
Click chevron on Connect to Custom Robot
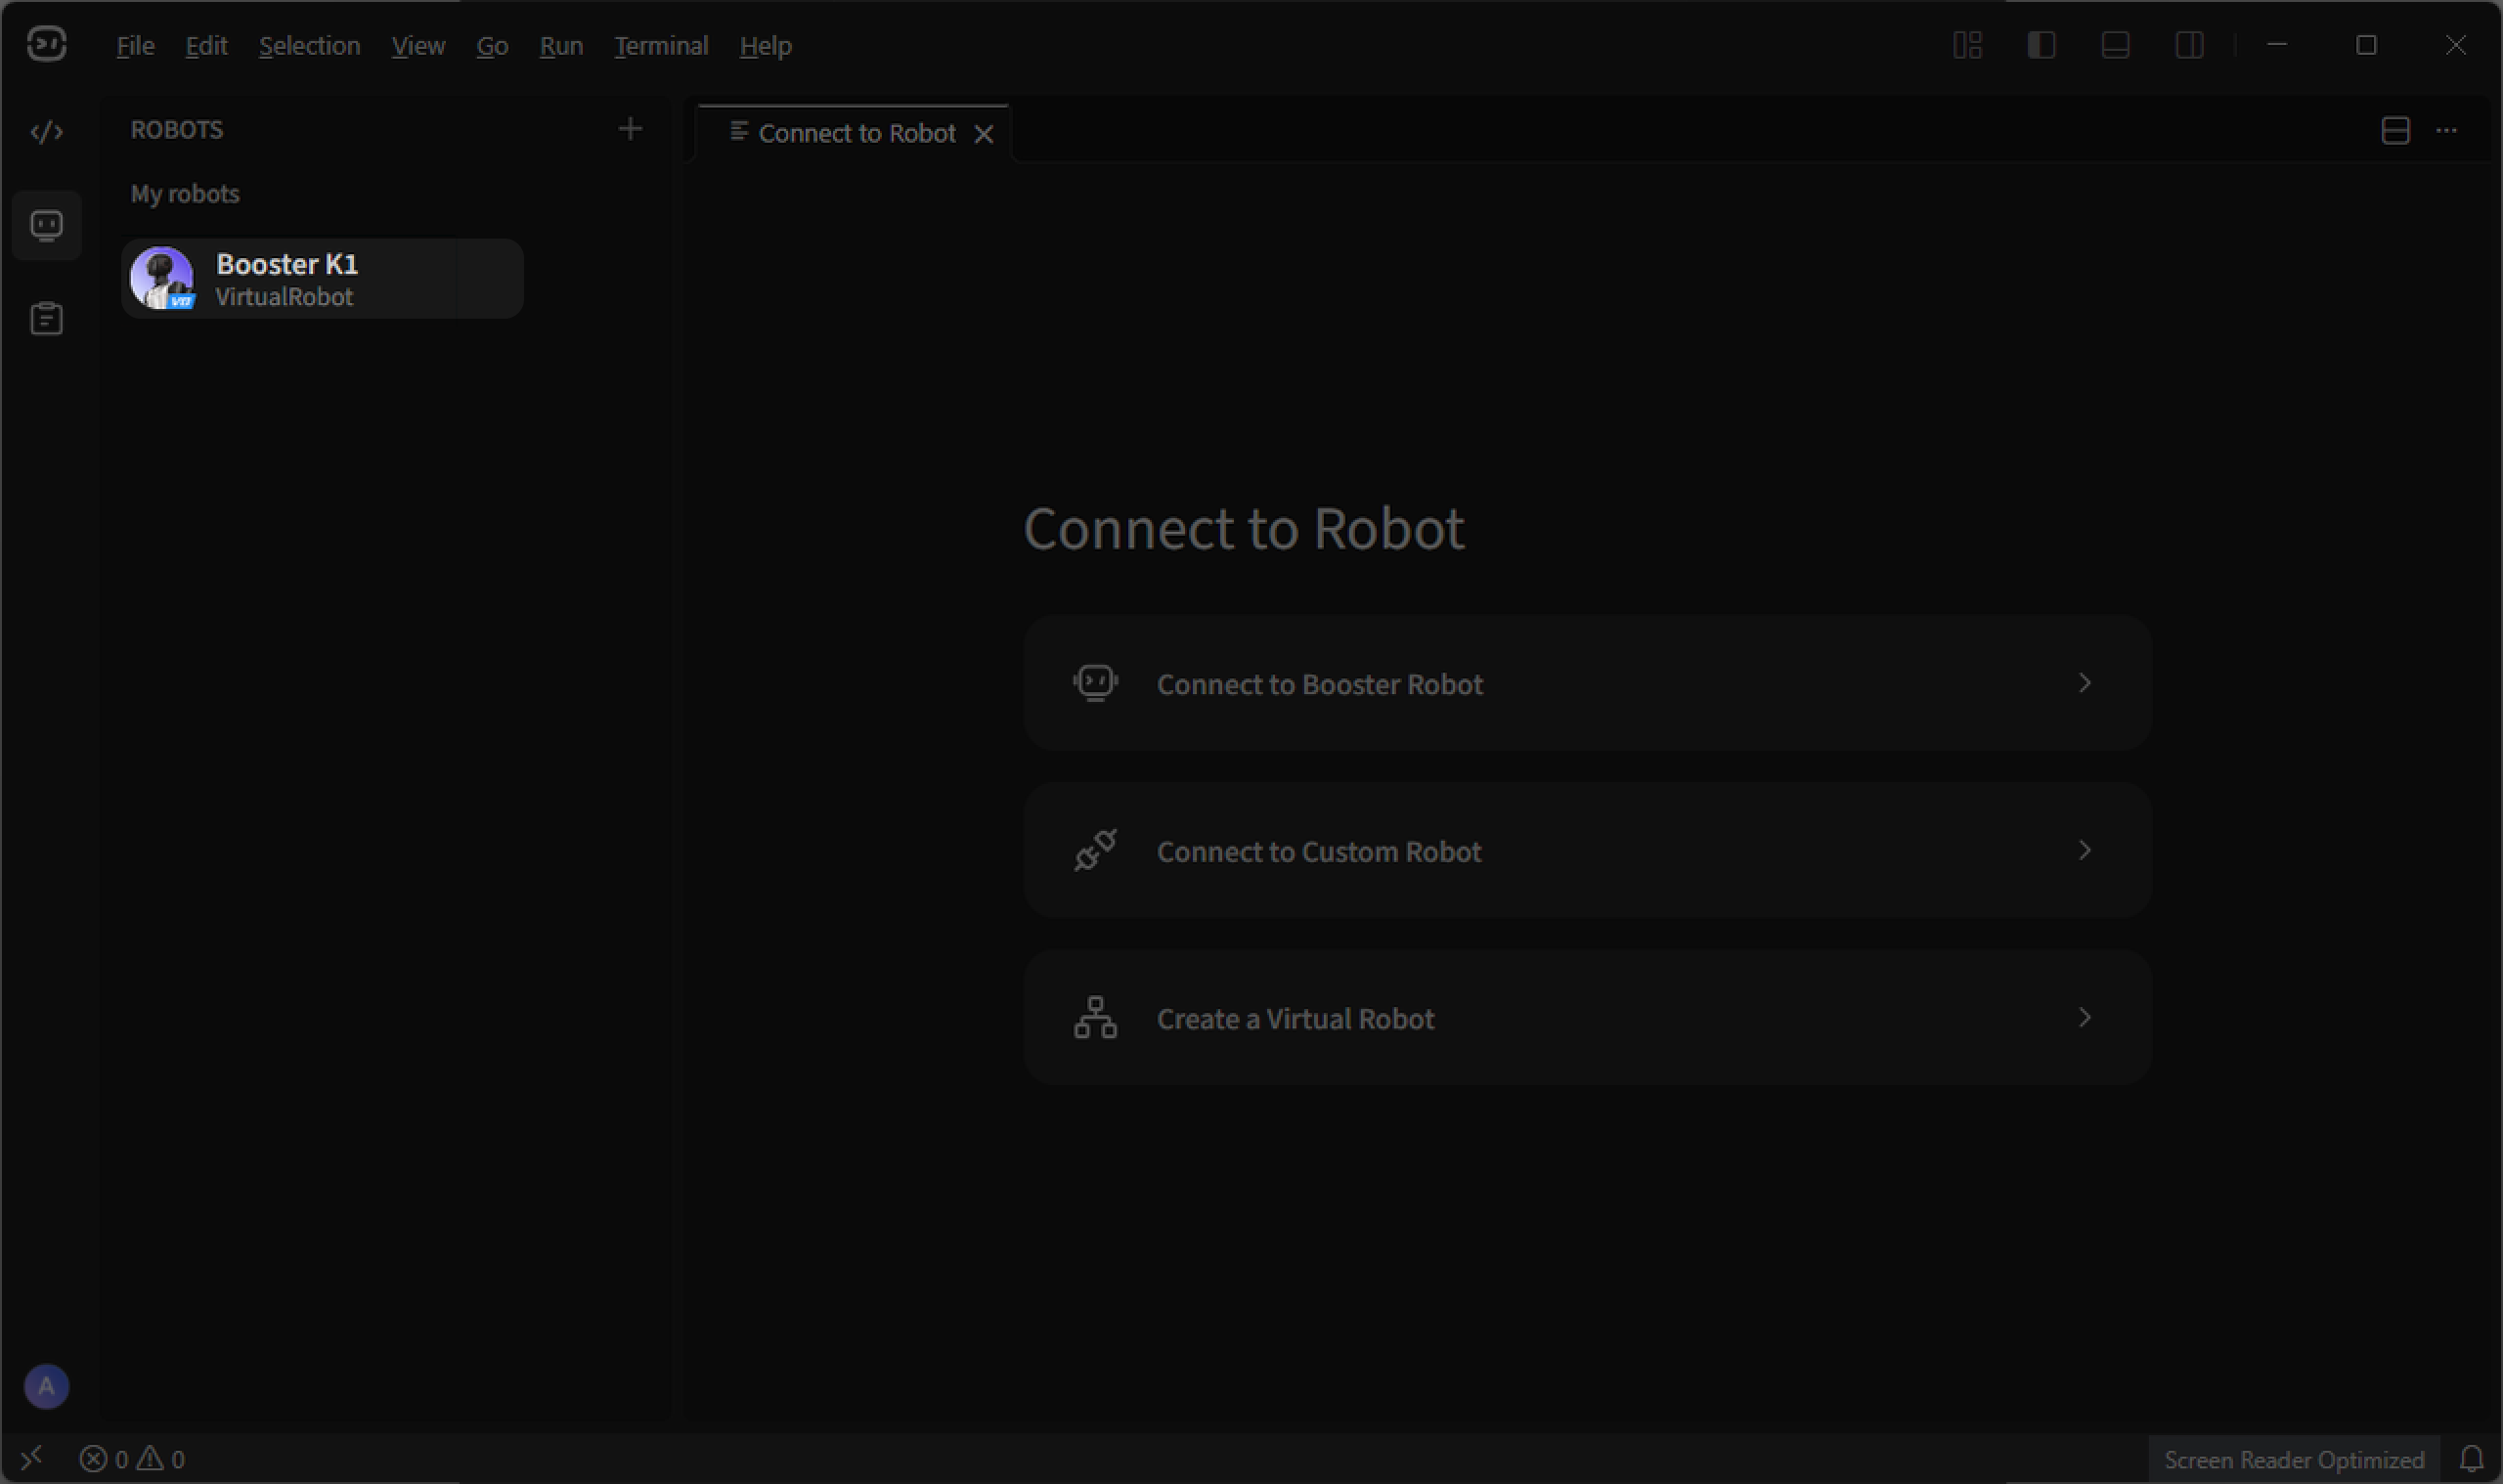click(x=2084, y=850)
